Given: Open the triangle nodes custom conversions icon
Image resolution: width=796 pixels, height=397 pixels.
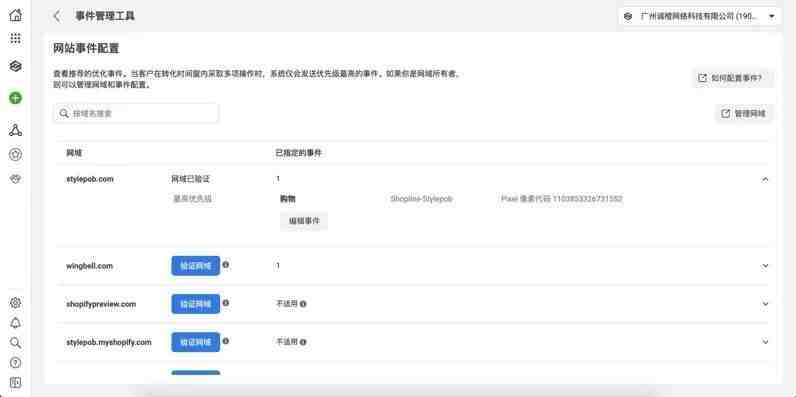Looking at the screenshot, I should (x=16, y=130).
